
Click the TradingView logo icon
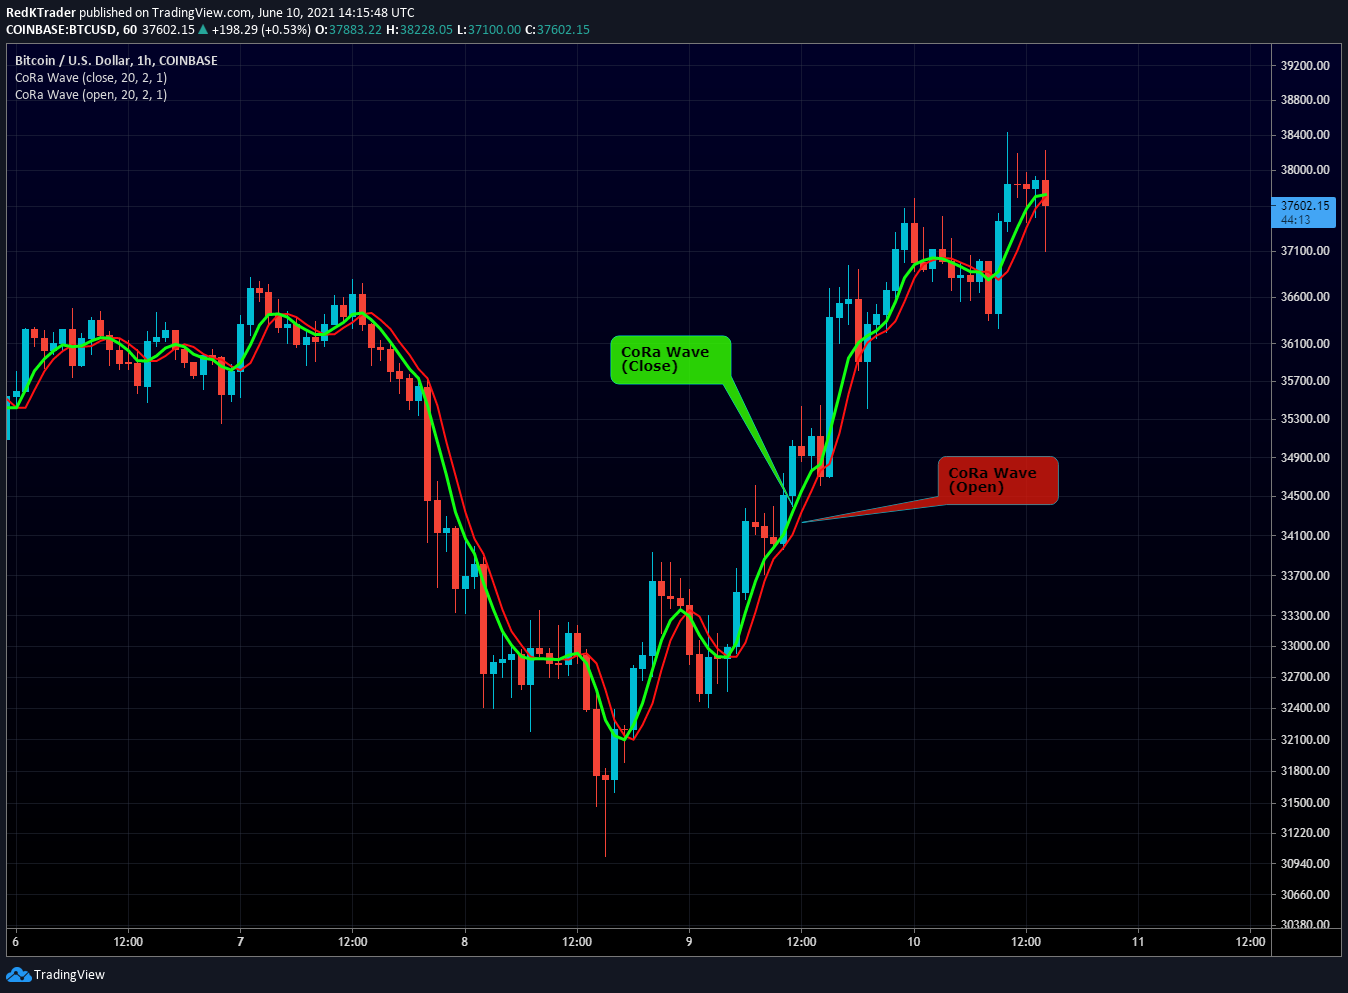click(18, 974)
